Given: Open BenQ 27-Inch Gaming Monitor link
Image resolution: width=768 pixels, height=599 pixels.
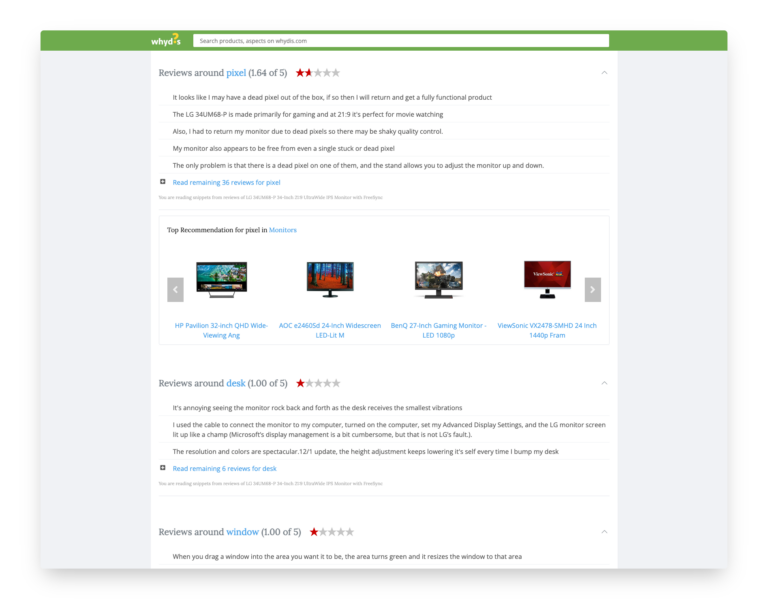Looking at the screenshot, I should tap(438, 330).
